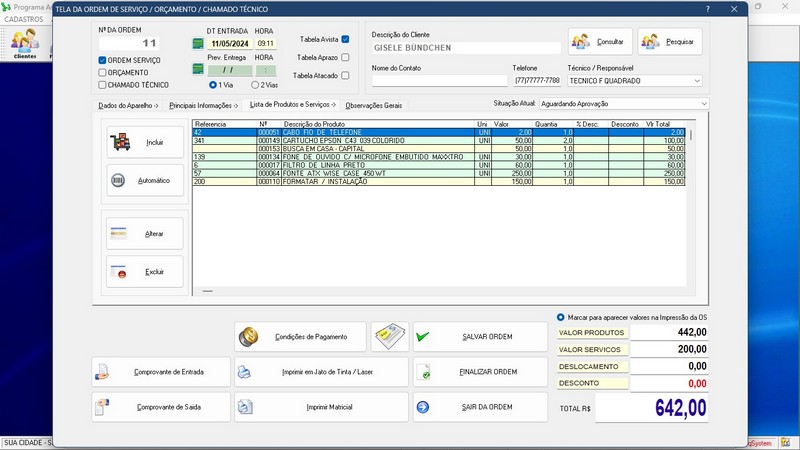The height and width of the screenshot is (450, 800).
Task: Switch to Dados do Aparelho tab
Action: pos(126,105)
